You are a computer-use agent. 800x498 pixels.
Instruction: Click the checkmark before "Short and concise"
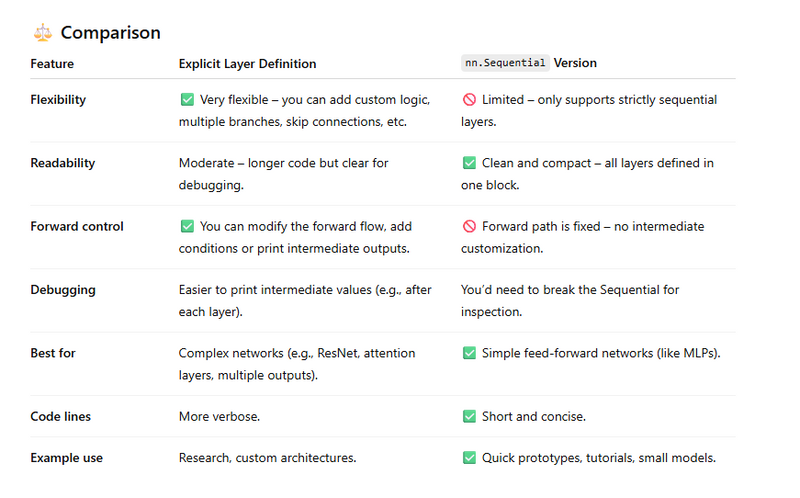point(469,416)
